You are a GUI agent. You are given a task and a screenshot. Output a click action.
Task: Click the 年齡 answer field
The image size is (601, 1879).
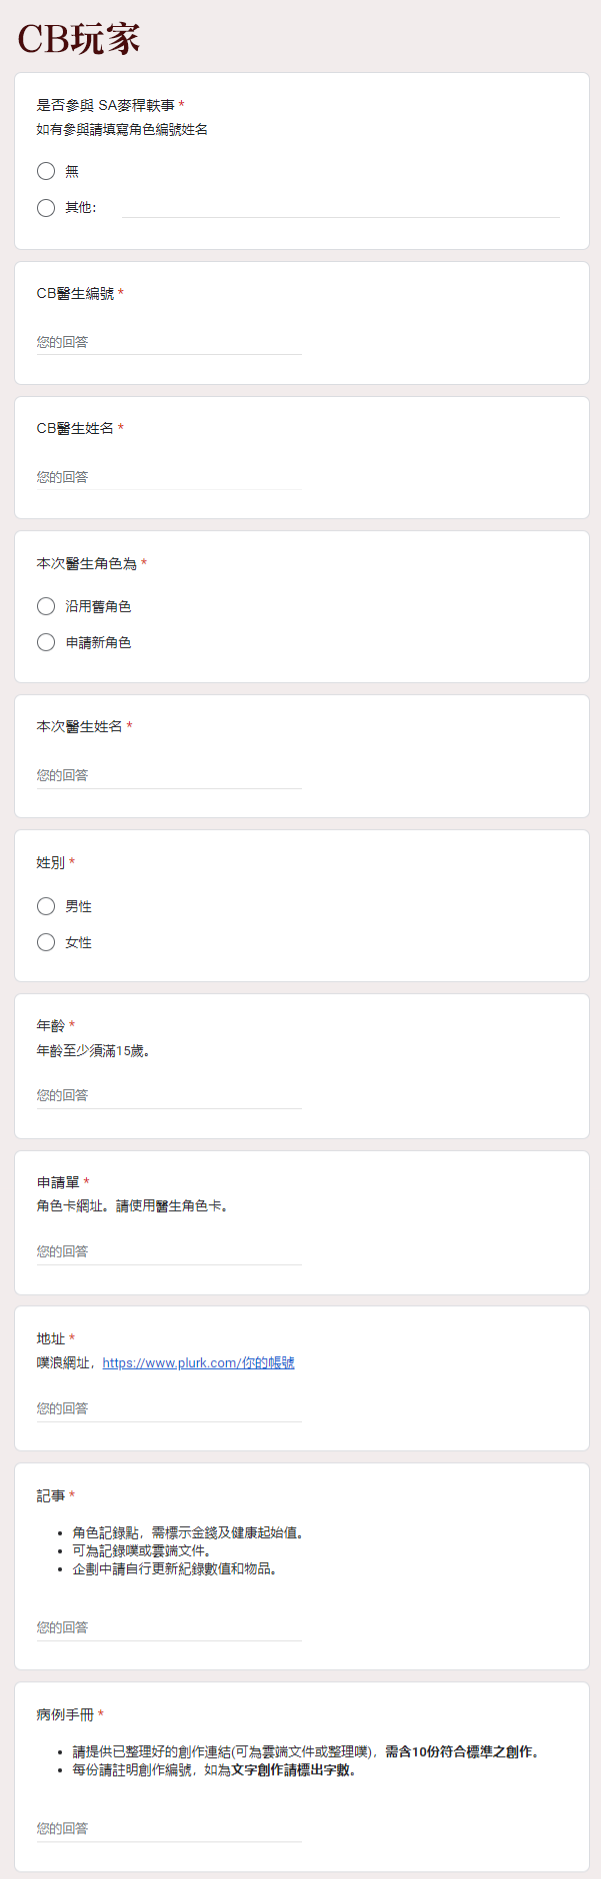coord(169,1095)
